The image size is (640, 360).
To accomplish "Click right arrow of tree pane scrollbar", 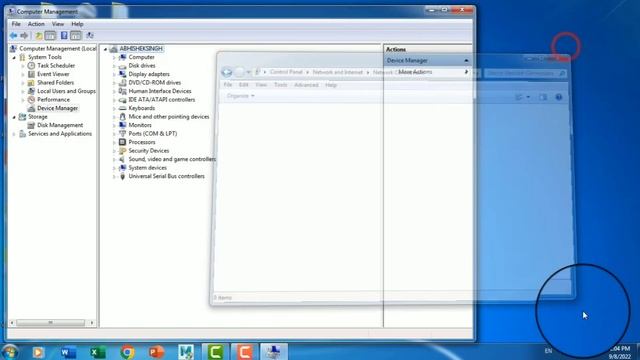I will (92, 323).
